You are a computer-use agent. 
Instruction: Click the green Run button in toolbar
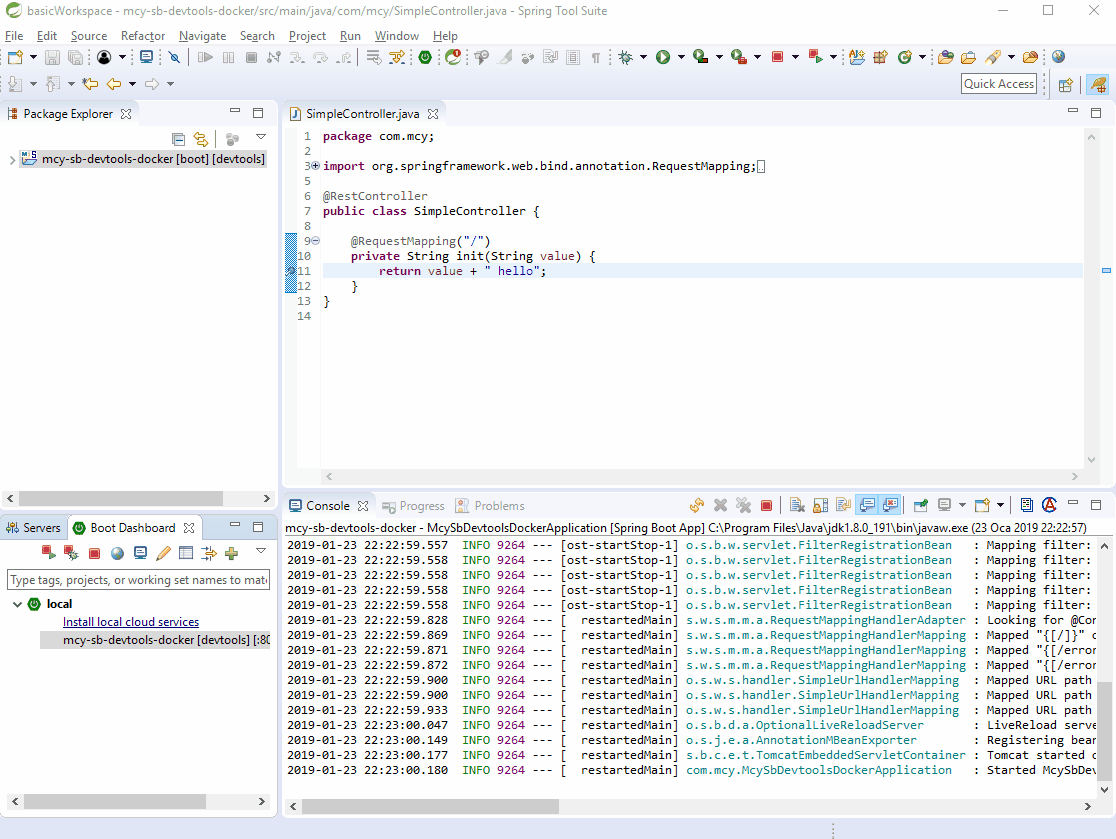click(x=662, y=58)
